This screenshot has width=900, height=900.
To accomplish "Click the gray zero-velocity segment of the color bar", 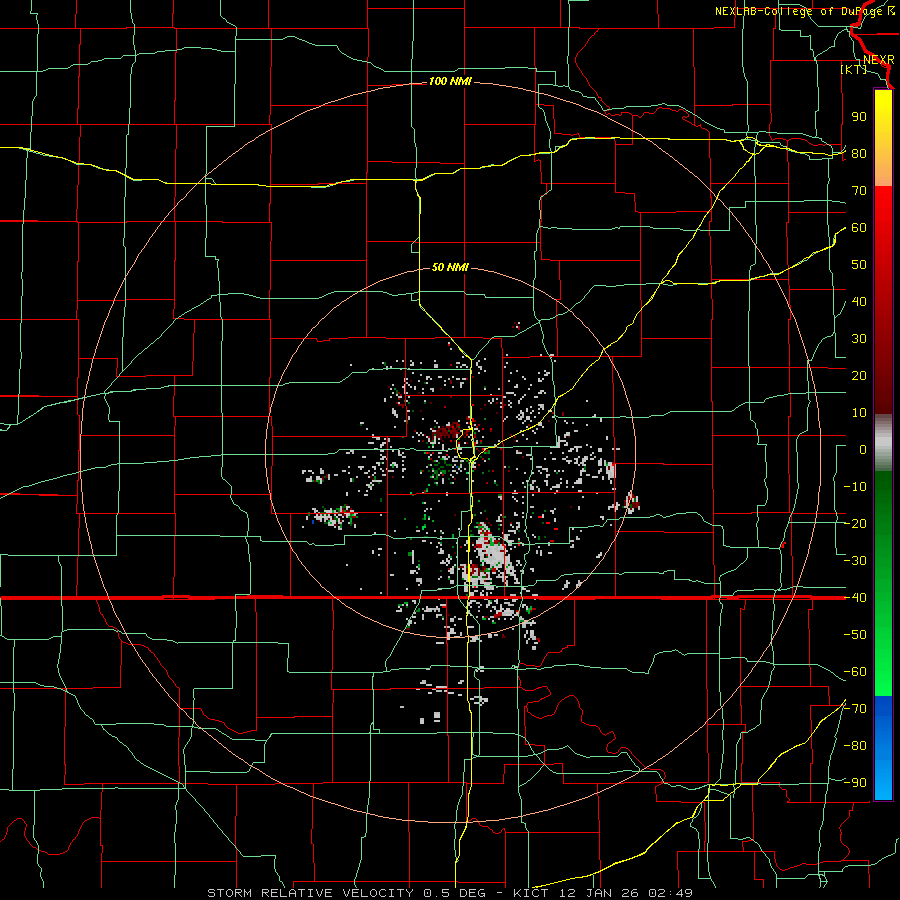I will click(883, 443).
